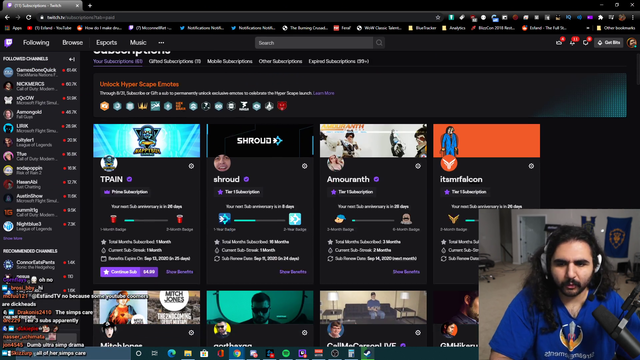This screenshot has width=640, height=360.
Task: Switch to Mobile Subscriptions tab
Action: [230, 61]
